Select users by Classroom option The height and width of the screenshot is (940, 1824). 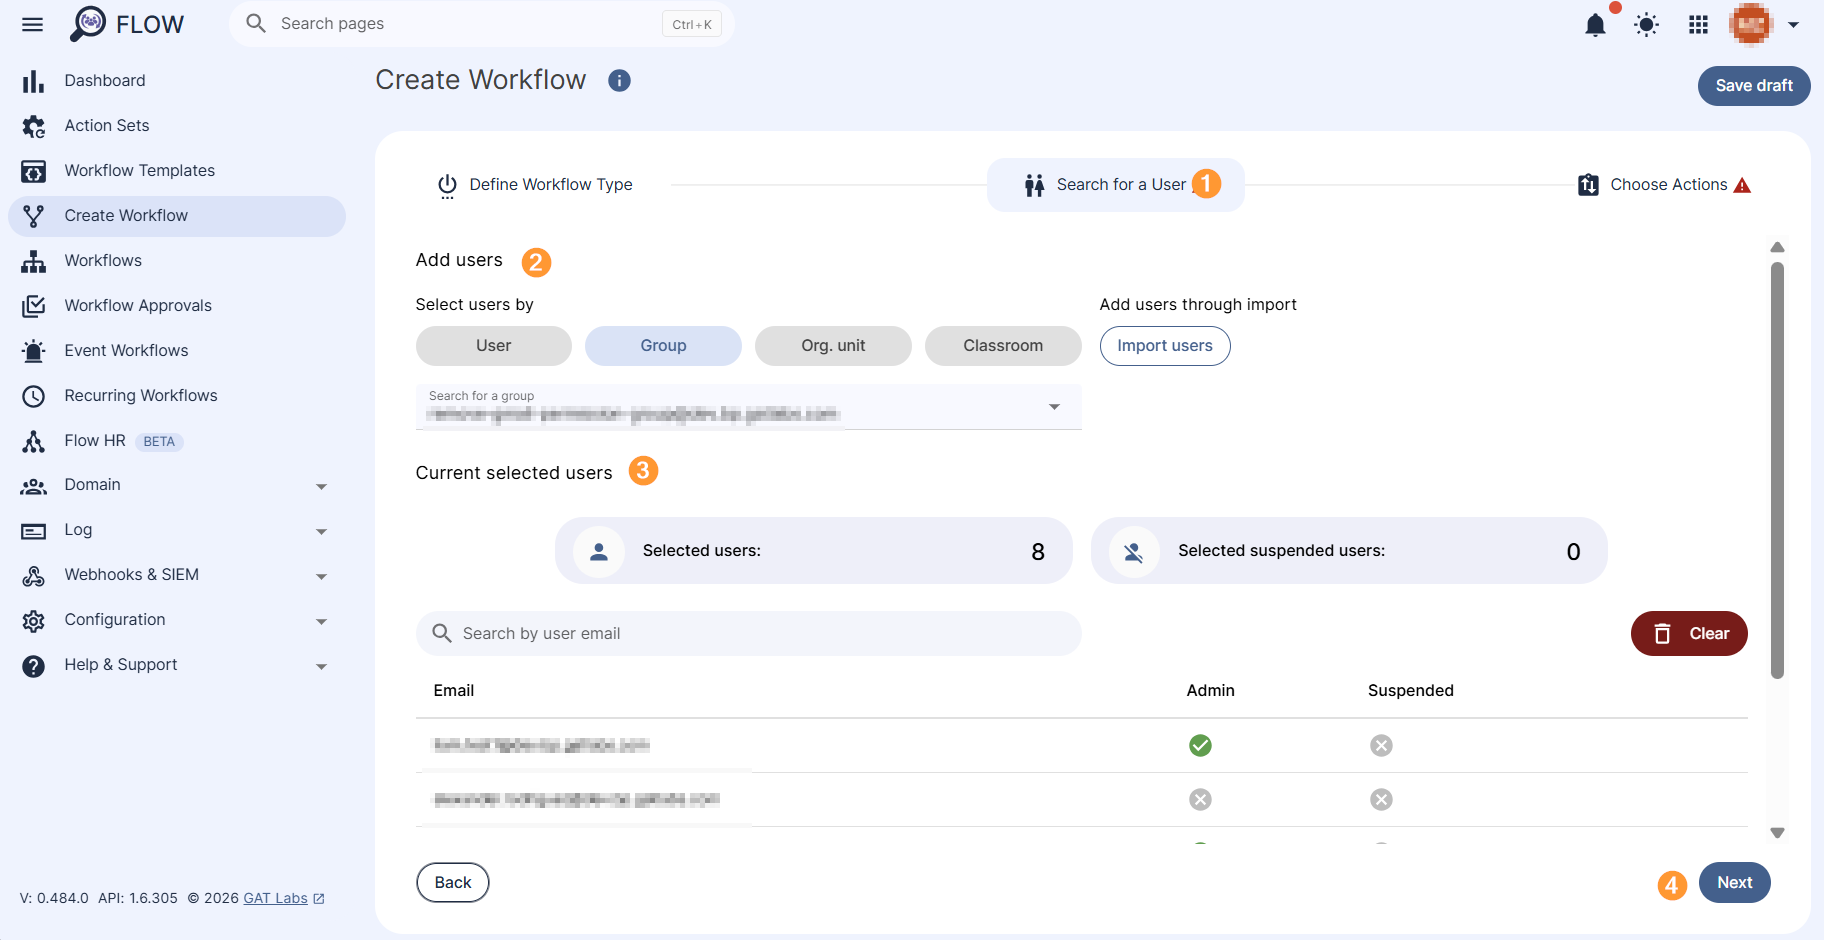1003,345
